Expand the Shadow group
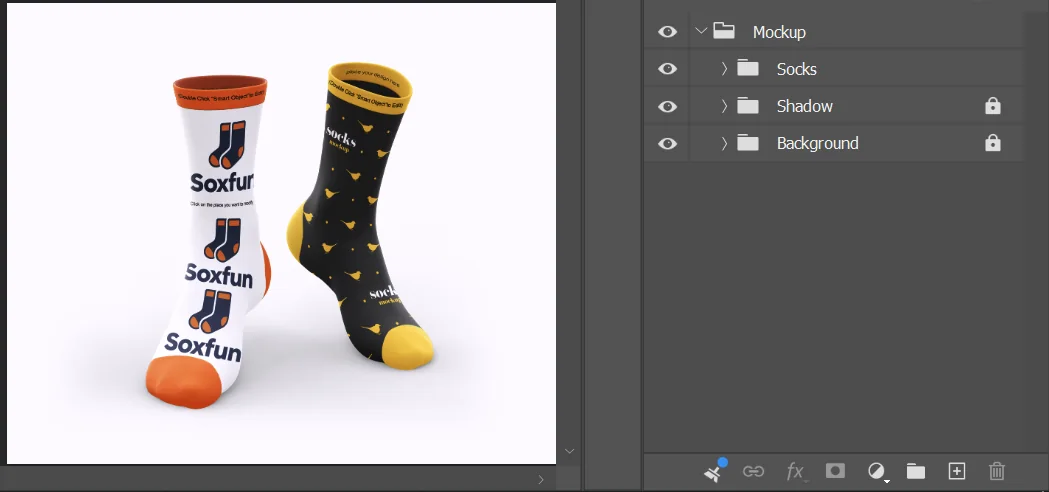This screenshot has height=492, width=1049. [725, 106]
